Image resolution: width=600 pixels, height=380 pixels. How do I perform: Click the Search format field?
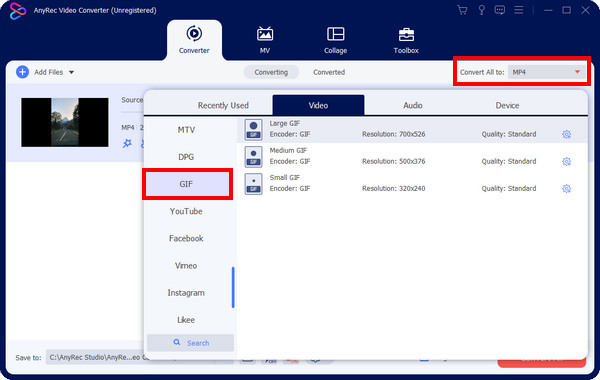click(191, 343)
